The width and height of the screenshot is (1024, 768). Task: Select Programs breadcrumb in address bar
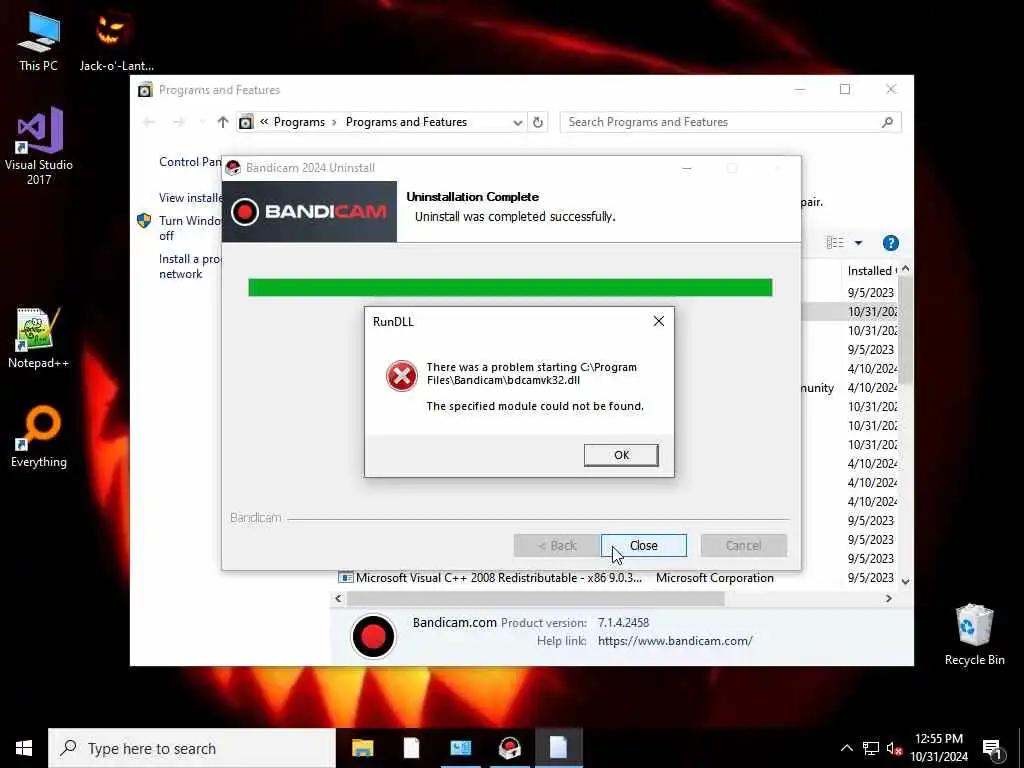(x=299, y=122)
